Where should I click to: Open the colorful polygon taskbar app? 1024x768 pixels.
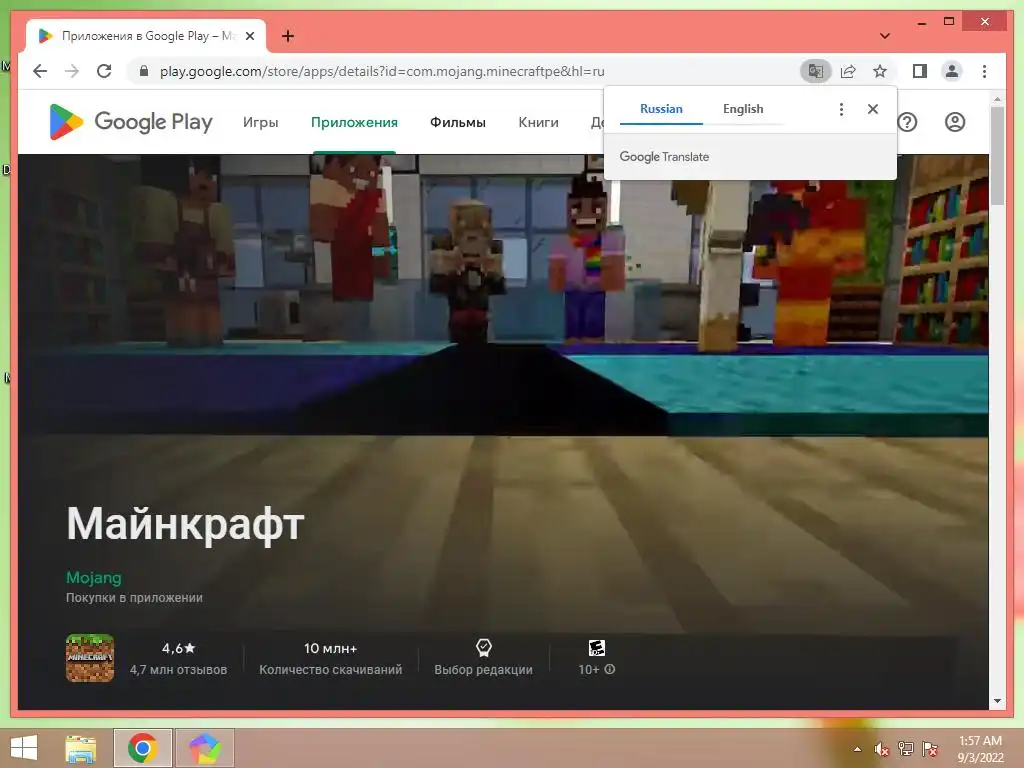[x=204, y=748]
